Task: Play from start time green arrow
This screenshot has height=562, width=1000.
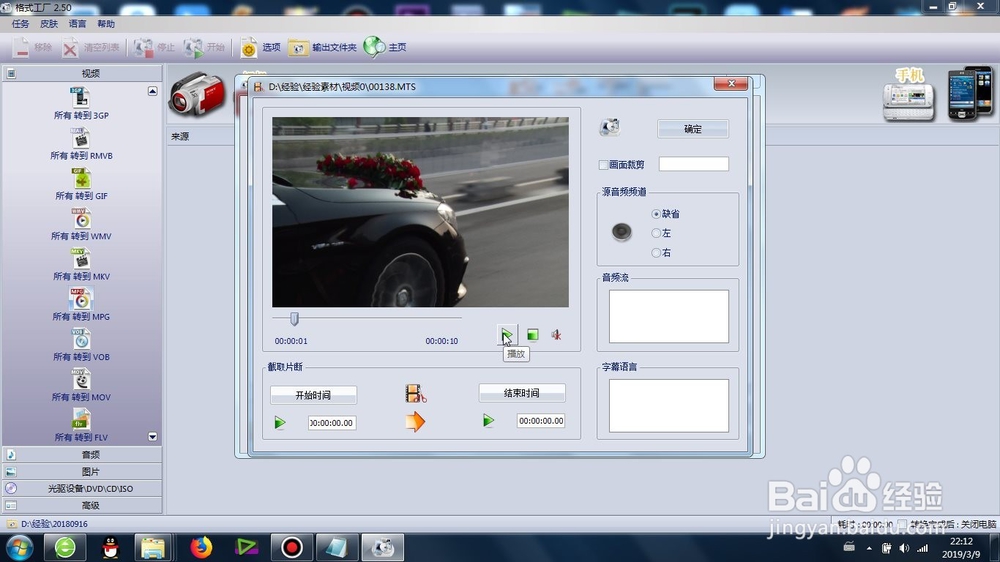Action: click(x=280, y=422)
